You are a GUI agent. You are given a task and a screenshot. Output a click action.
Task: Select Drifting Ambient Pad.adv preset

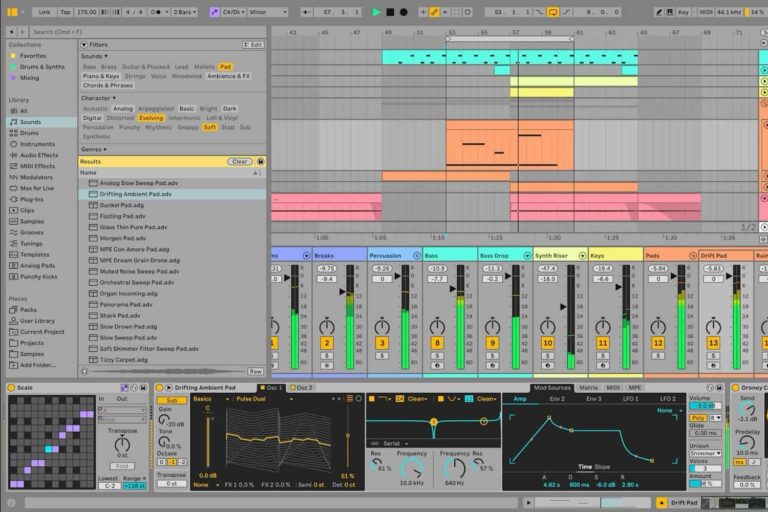tap(135, 194)
